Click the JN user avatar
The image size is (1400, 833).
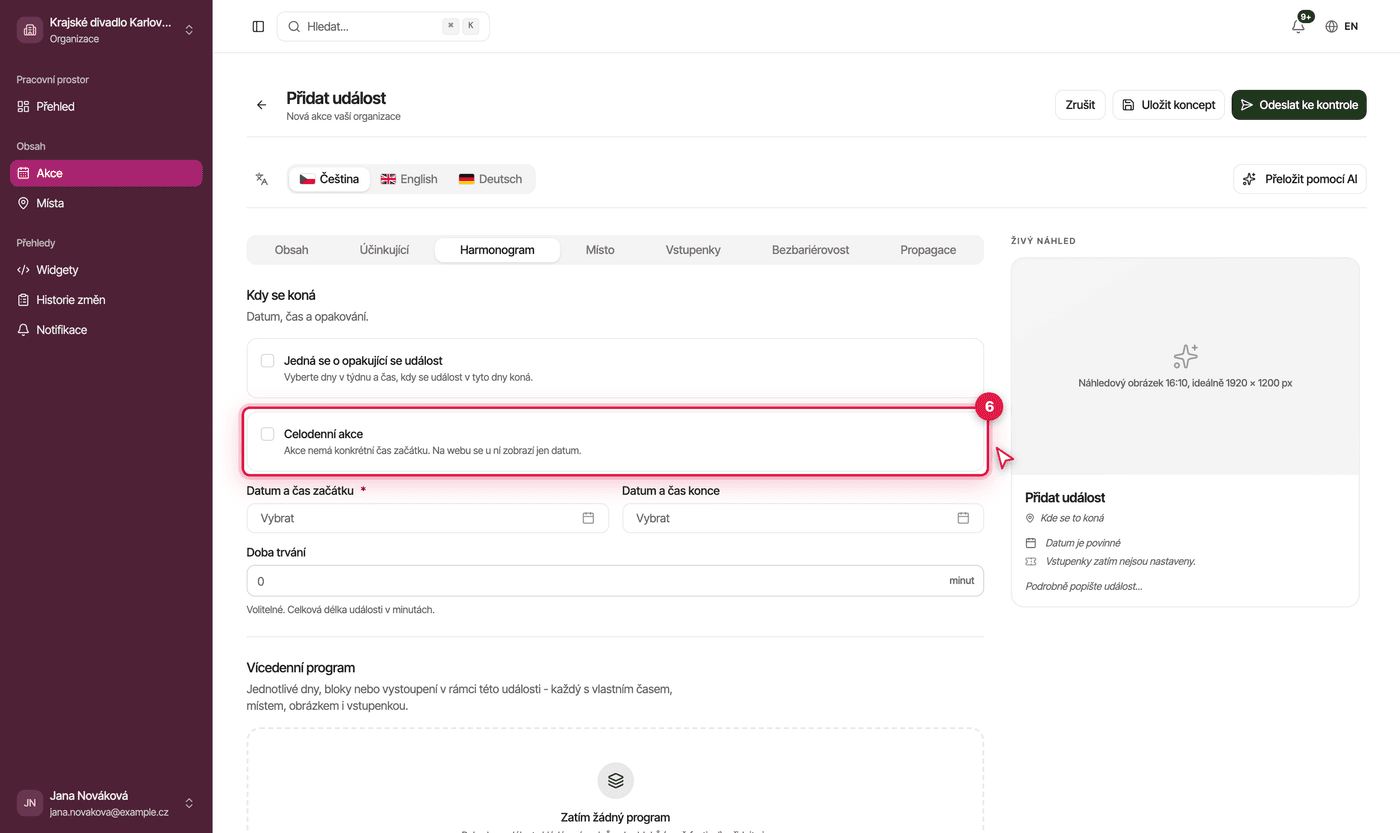tap(30, 803)
